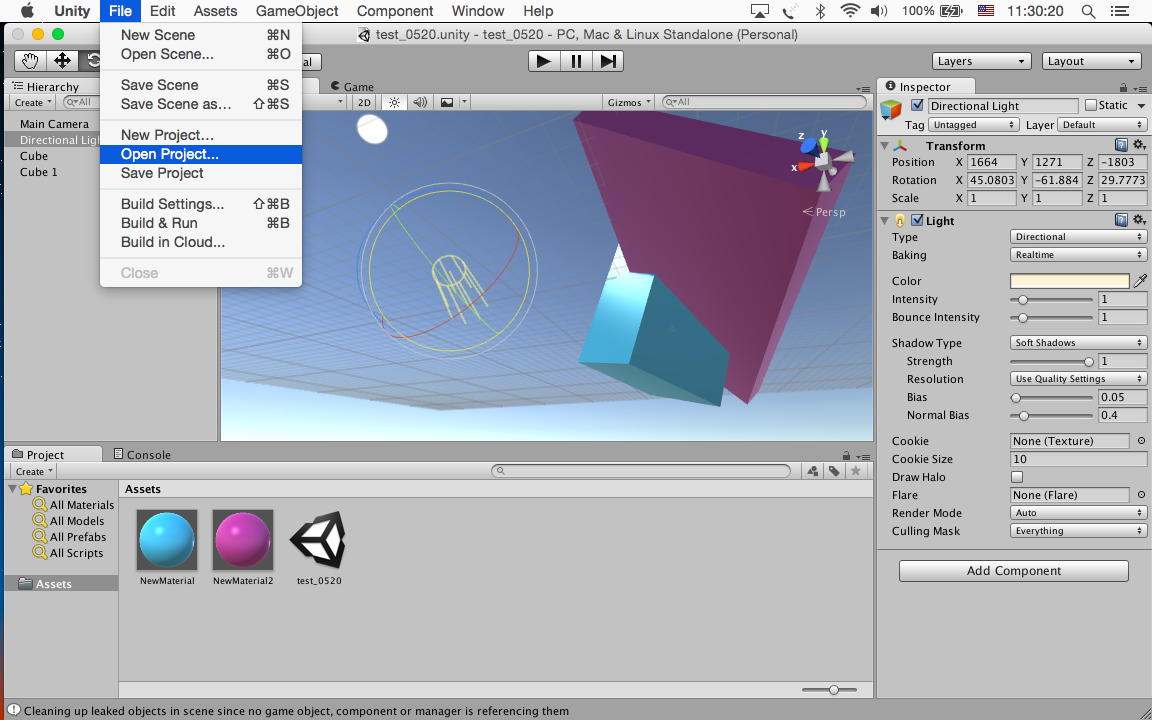Viewport: 1152px width, 720px height.
Task: Collapse the Transform component
Action: tap(885, 145)
